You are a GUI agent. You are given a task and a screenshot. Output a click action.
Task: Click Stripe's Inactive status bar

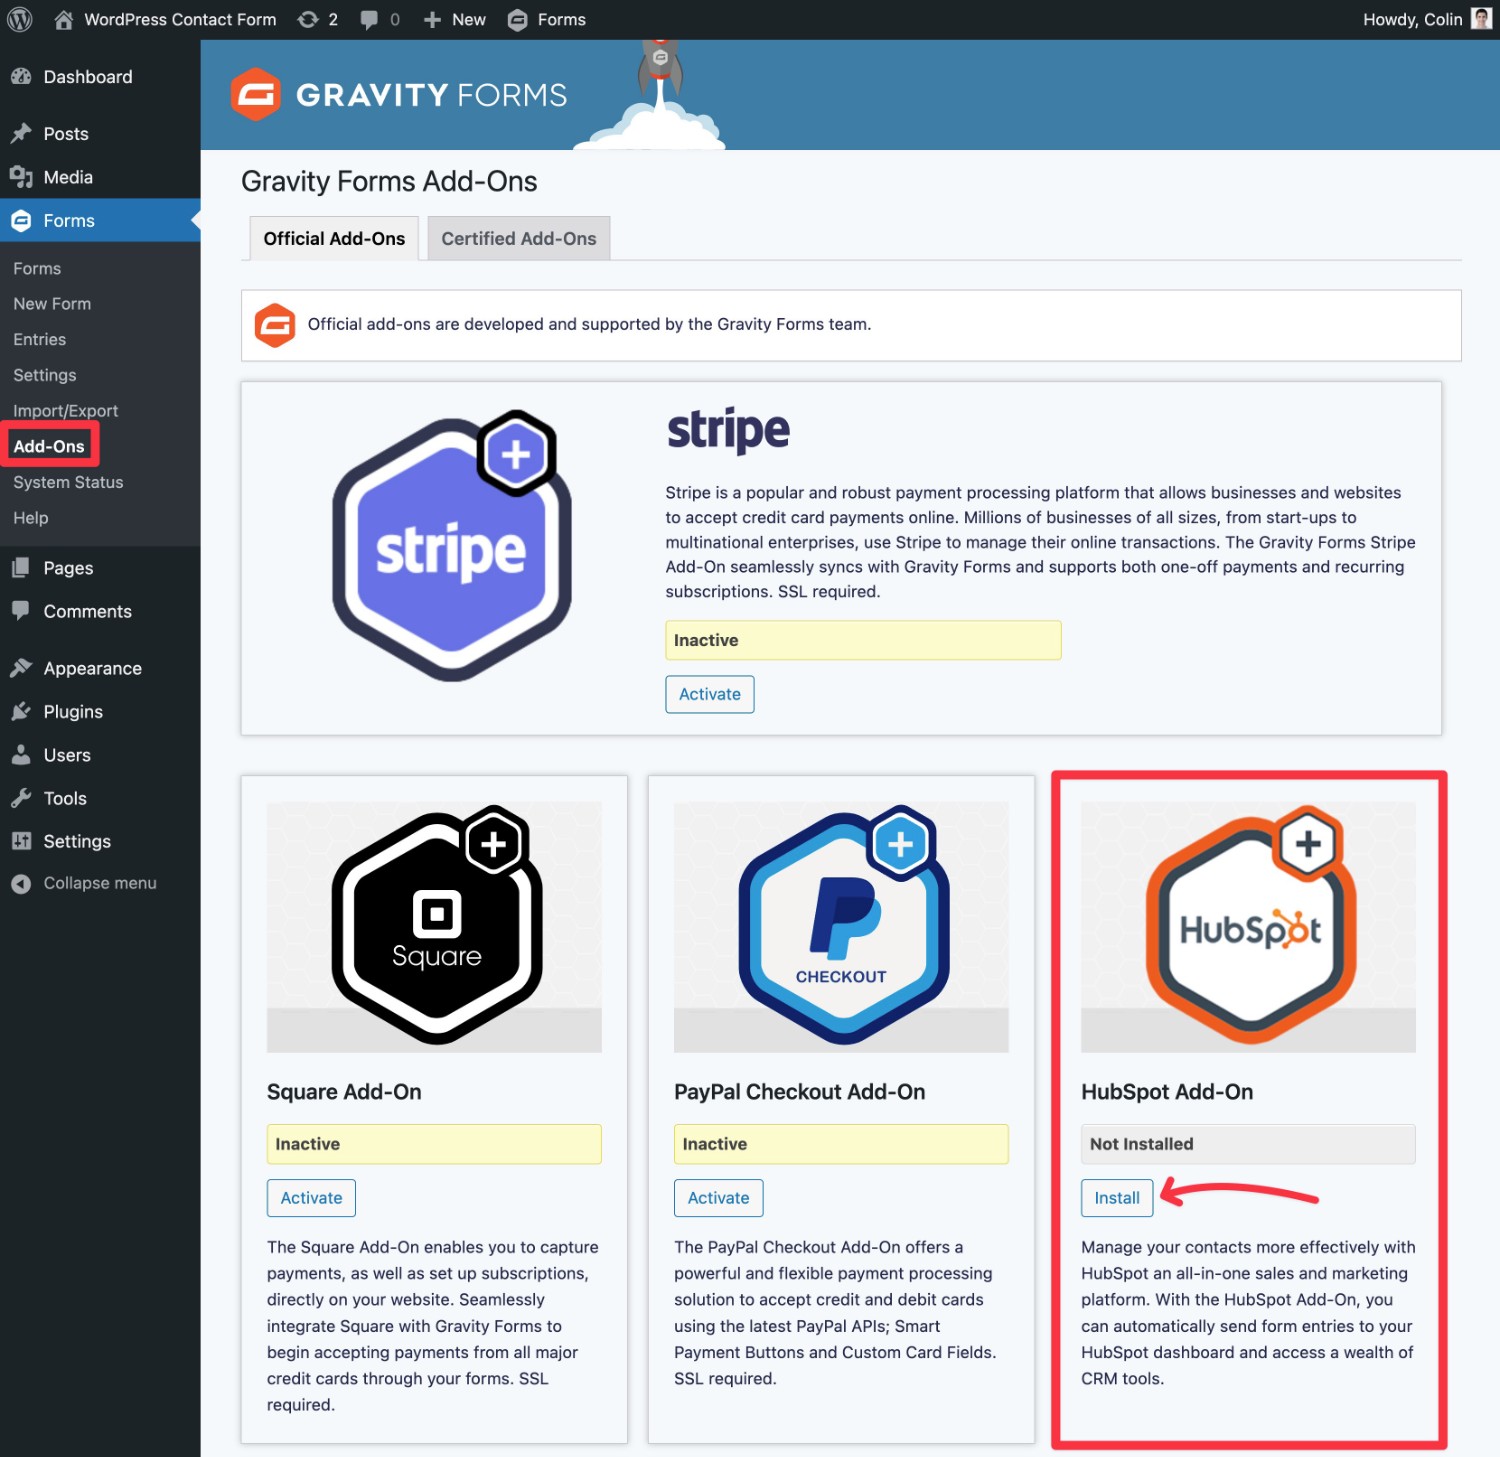click(x=863, y=640)
